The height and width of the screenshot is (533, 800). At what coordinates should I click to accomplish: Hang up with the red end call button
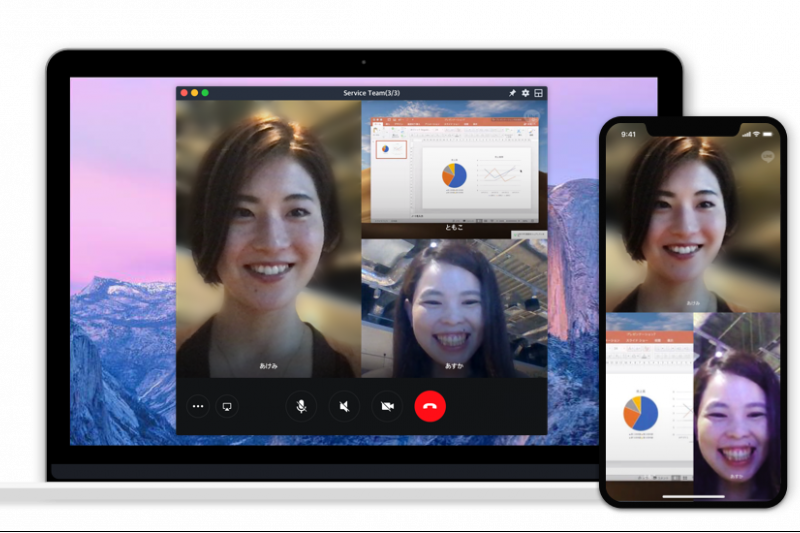click(430, 406)
